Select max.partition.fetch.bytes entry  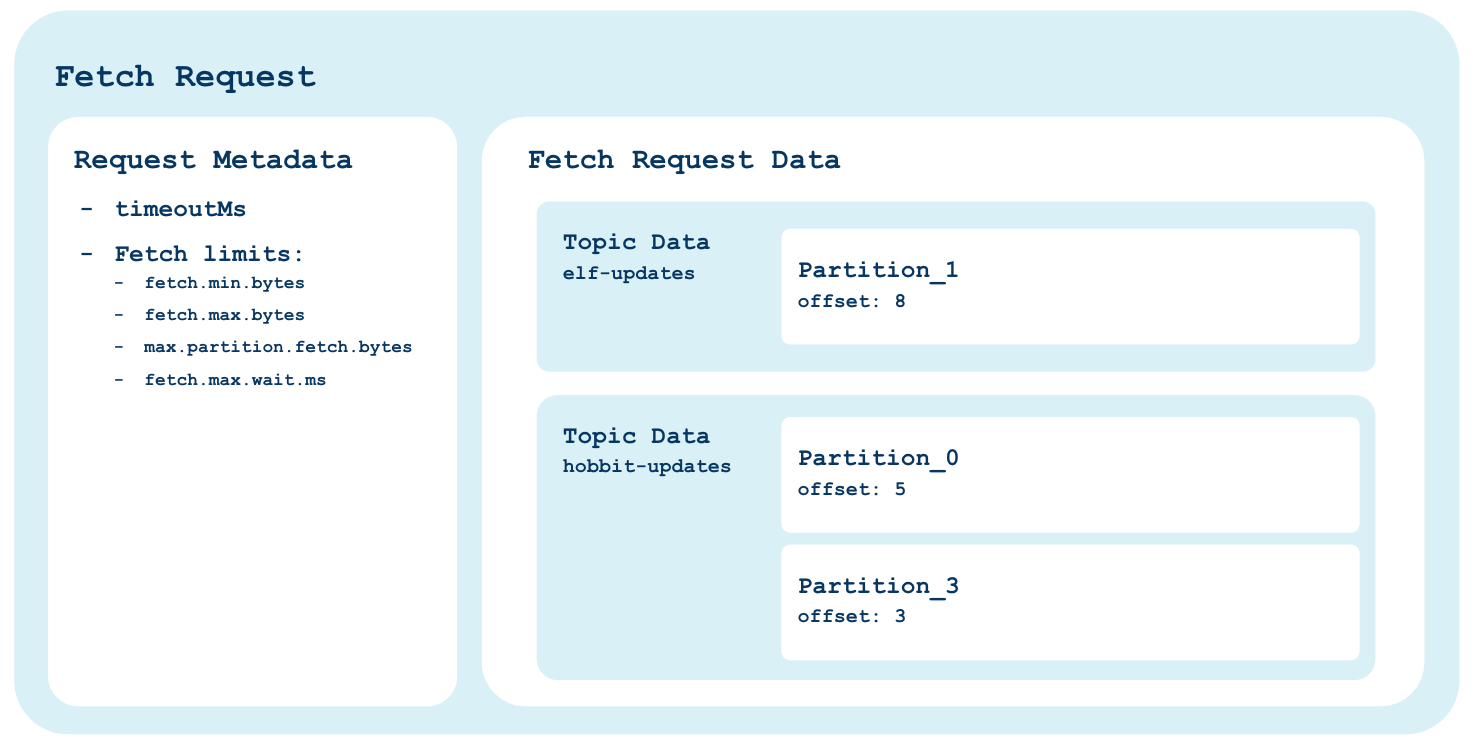[278, 347]
